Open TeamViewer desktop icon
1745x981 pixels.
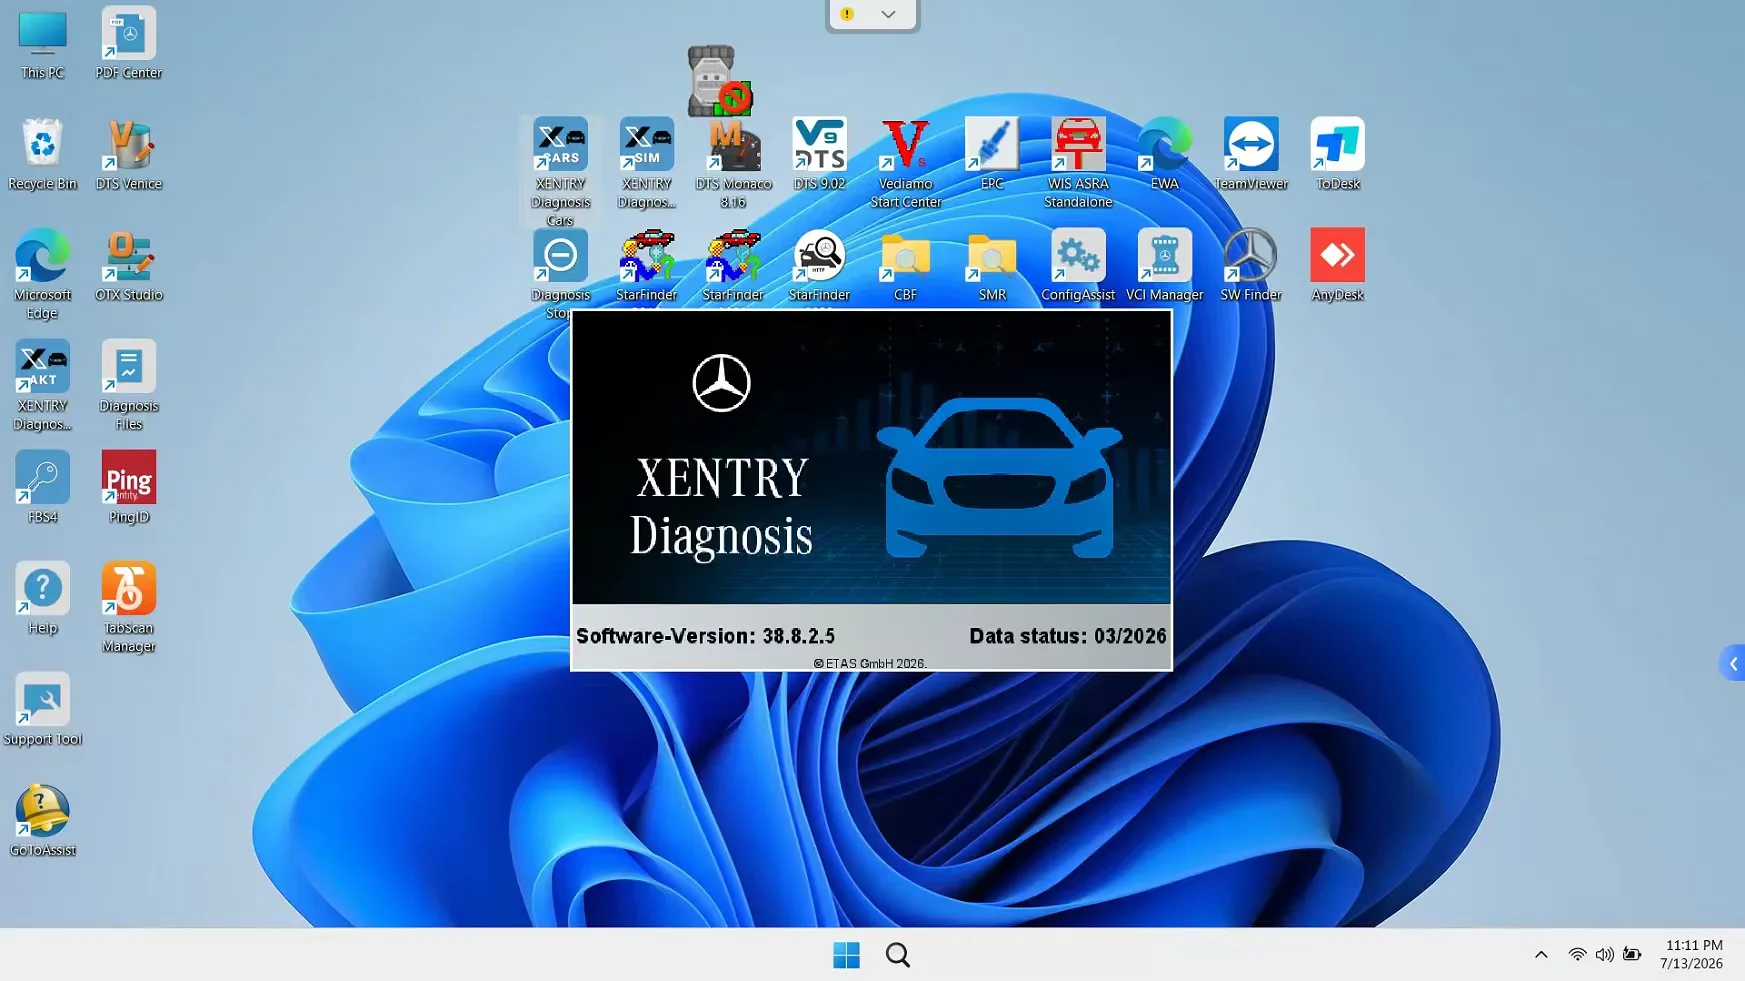coord(1251,146)
